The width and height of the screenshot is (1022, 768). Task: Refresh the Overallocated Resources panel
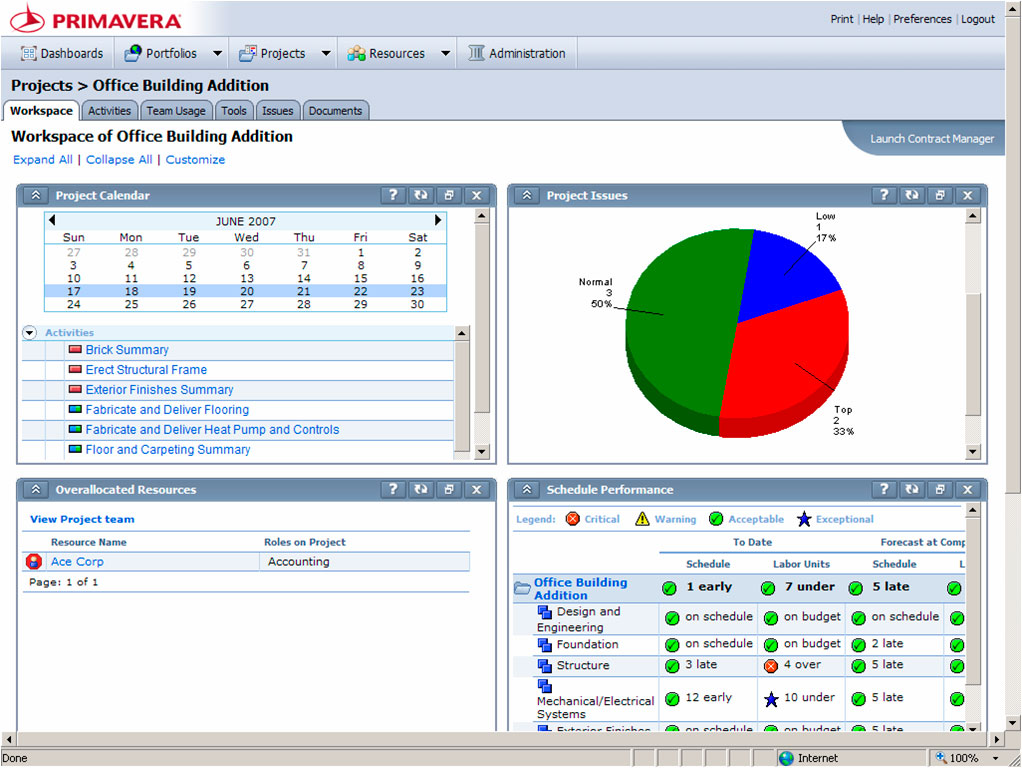pos(421,490)
